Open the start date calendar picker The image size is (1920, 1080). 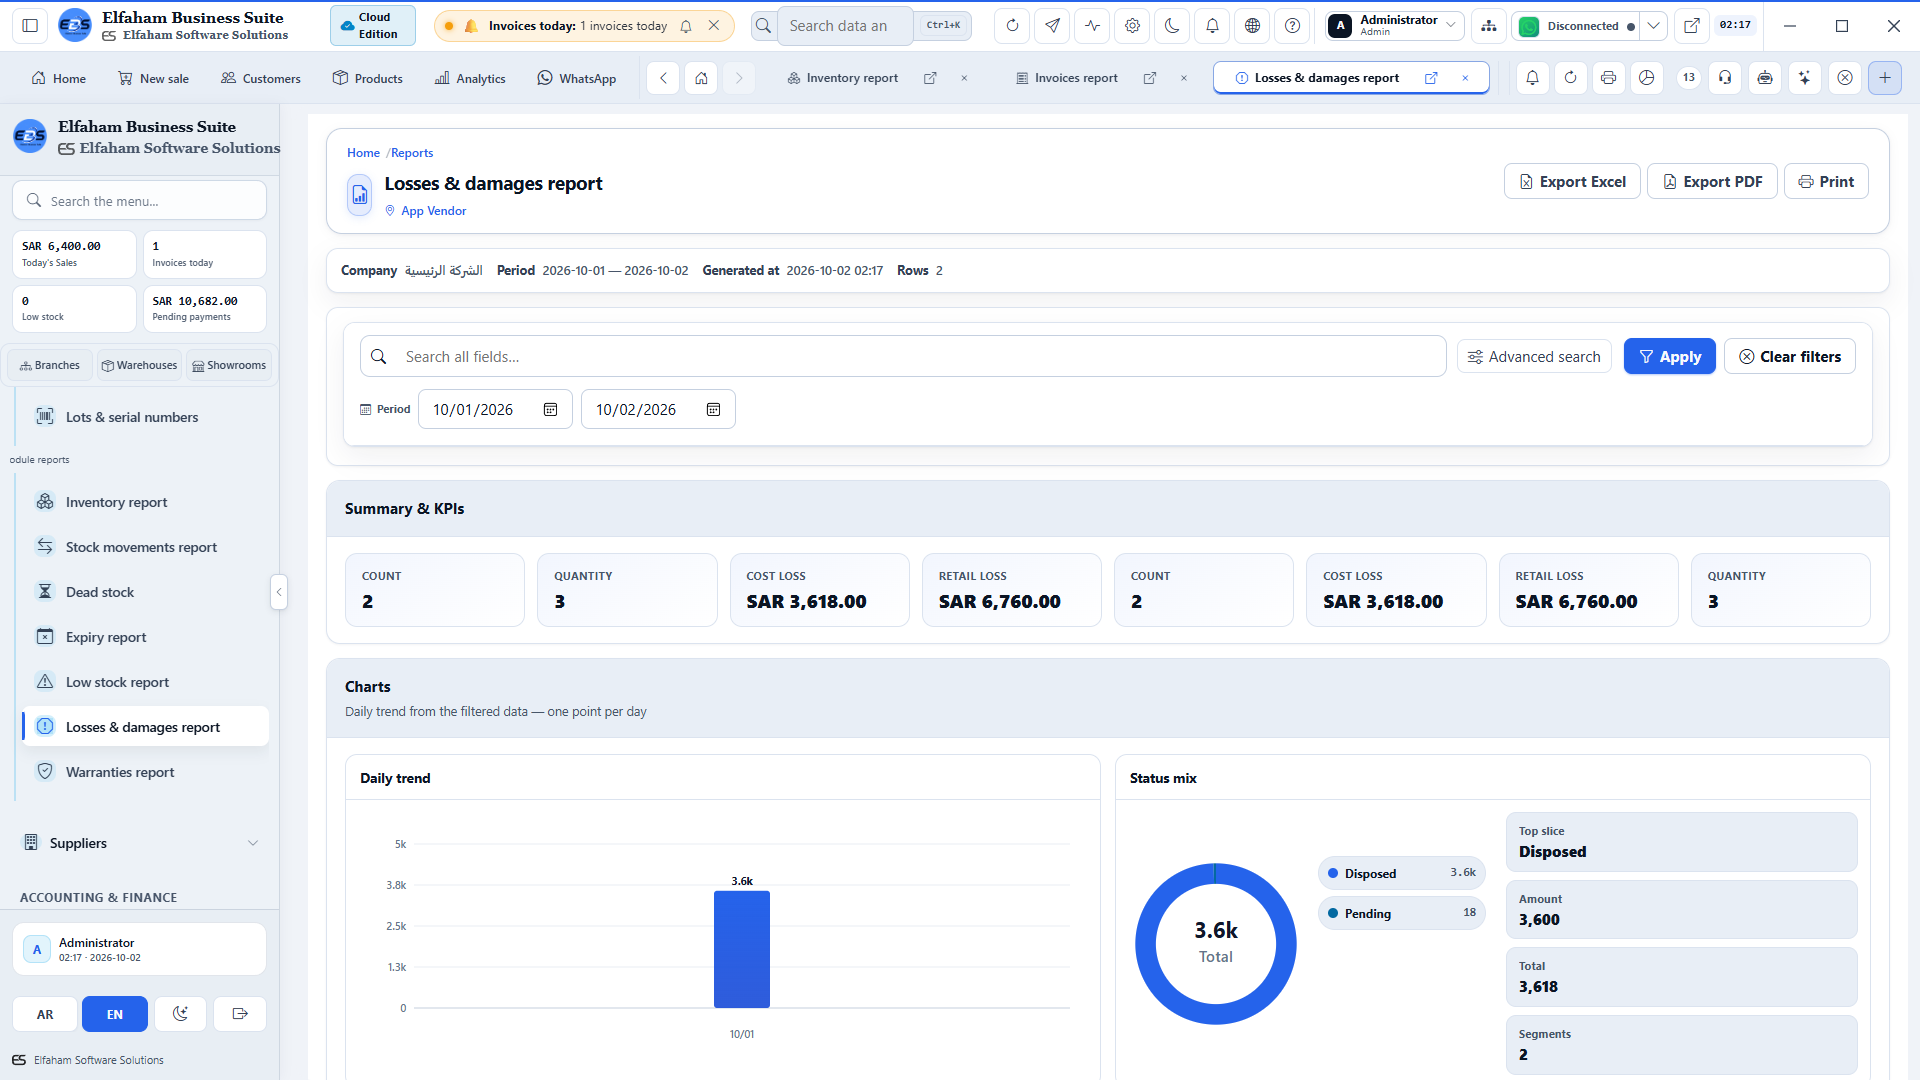pos(550,410)
